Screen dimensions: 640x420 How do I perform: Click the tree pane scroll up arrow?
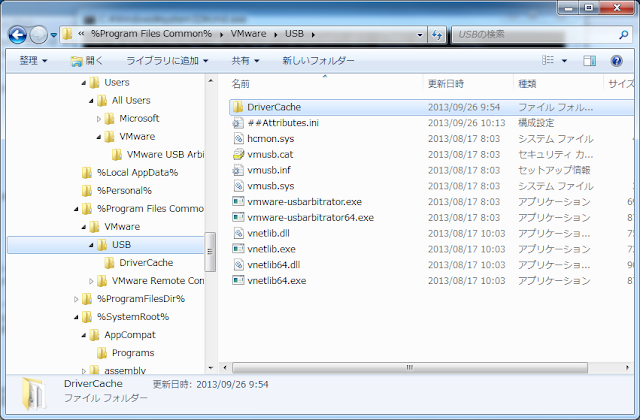[x=211, y=81]
